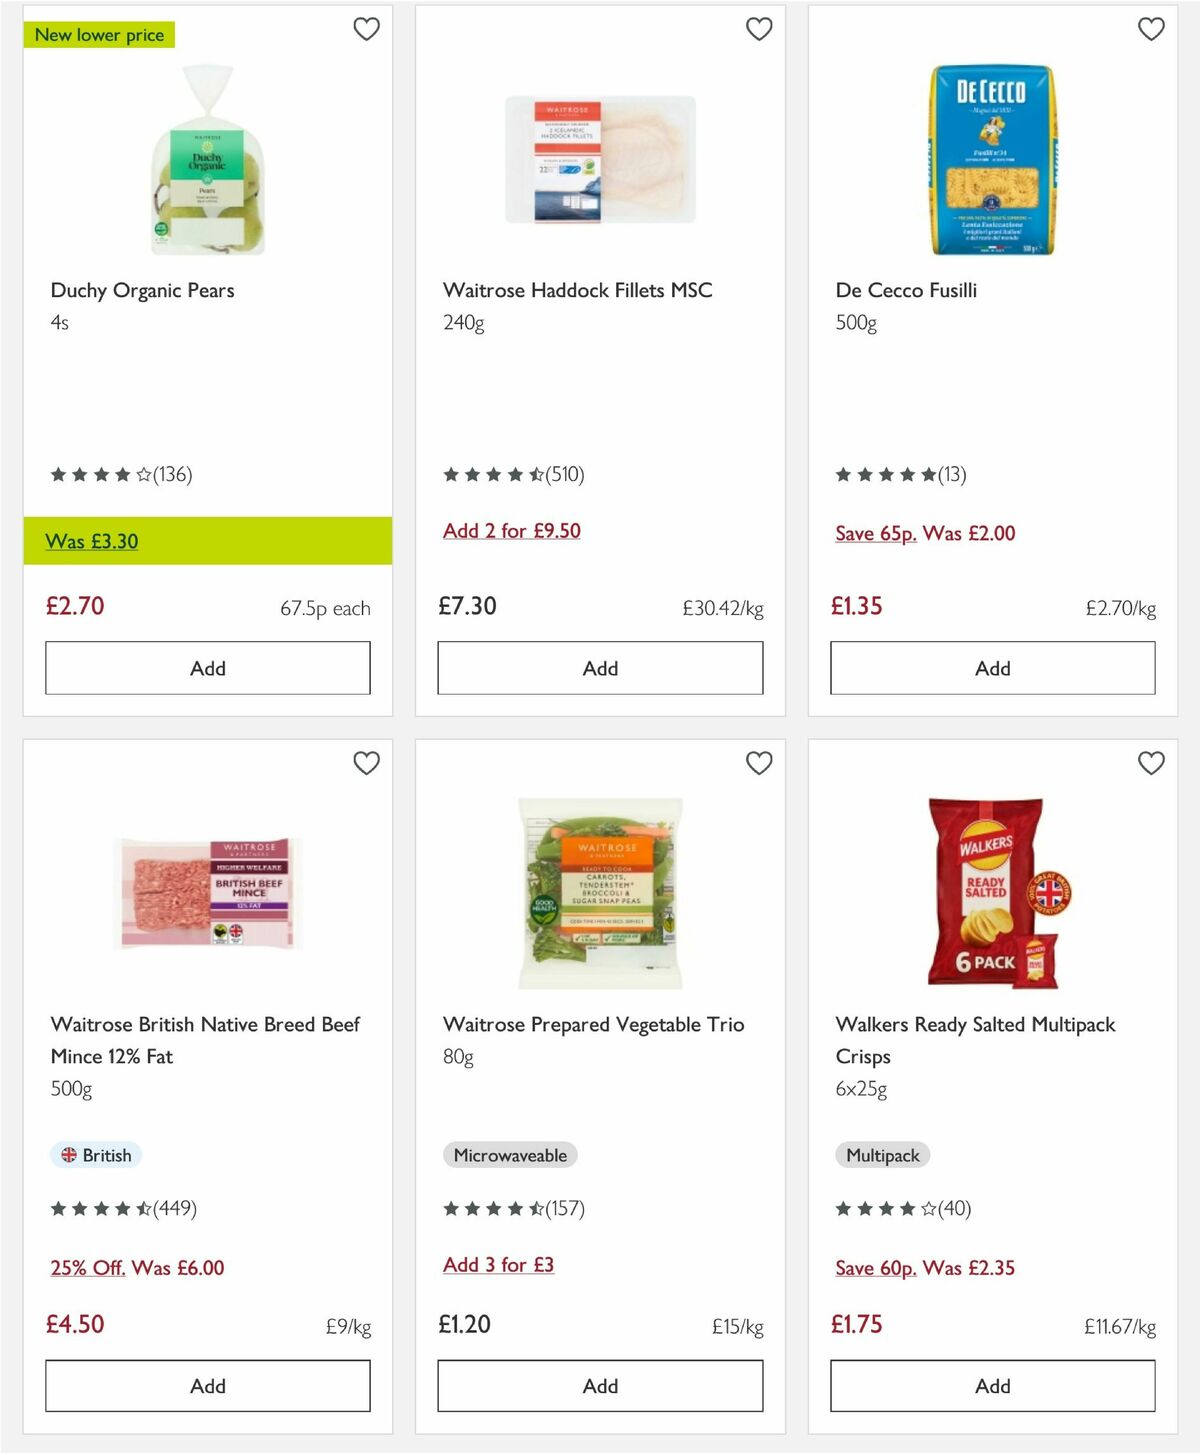The image size is (1200, 1455).
Task: Click star rating on Walkers crisps card
Action: coord(885,1208)
